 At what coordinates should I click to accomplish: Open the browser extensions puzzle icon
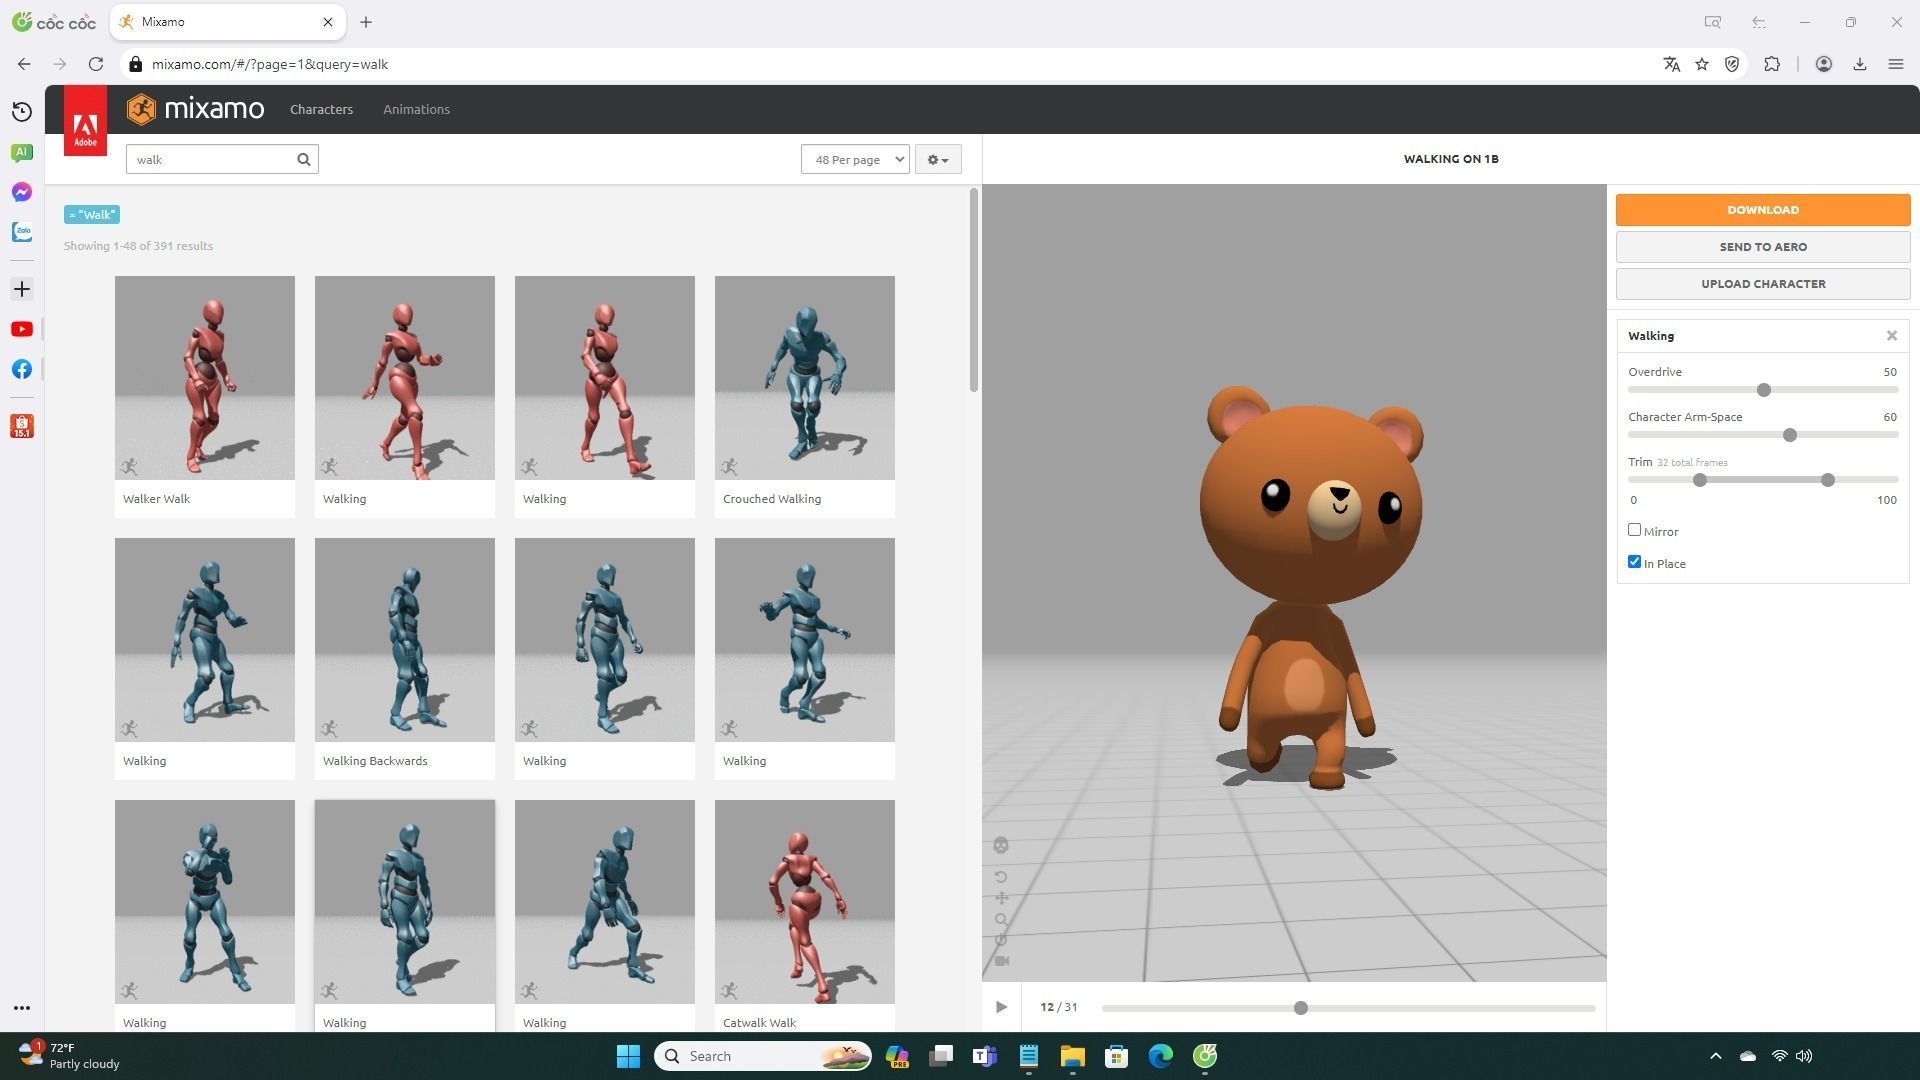point(1772,64)
